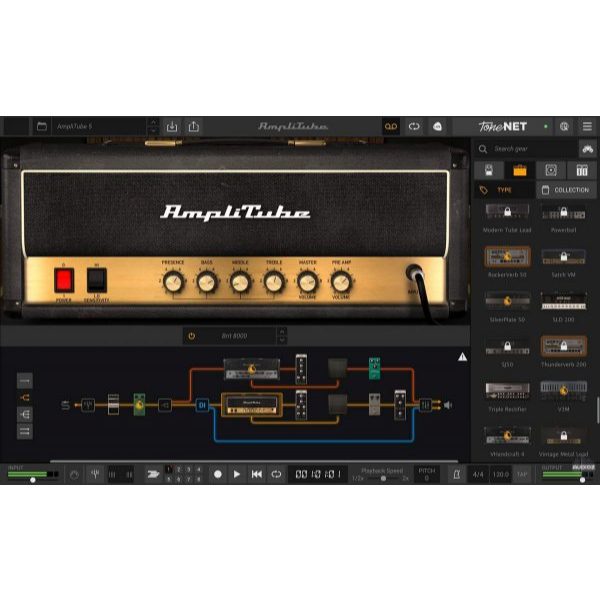Open the recorder tape icon
This screenshot has width=600, height=600.
pyautogui.click(x=391, y=126)
